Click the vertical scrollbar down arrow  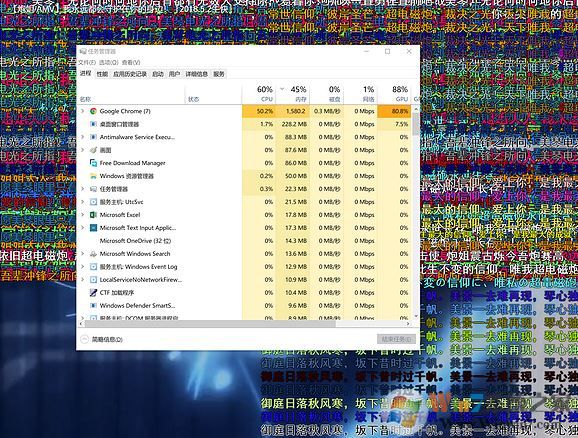coord(416,316)
